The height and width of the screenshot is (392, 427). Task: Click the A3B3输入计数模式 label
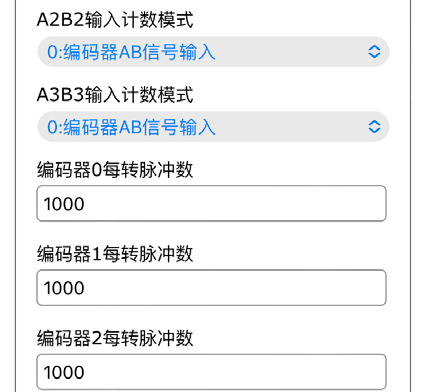[115, 94]
